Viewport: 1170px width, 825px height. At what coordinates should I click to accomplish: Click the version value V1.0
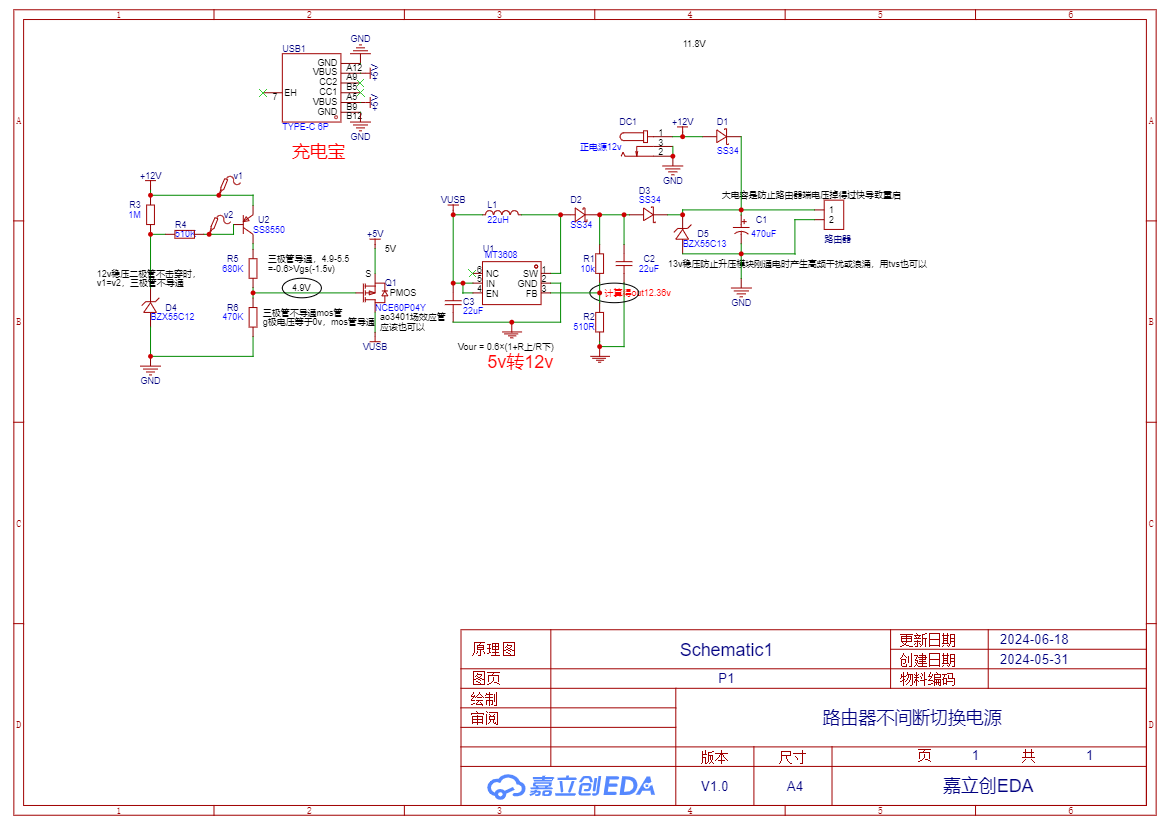[x=714, y=786]
